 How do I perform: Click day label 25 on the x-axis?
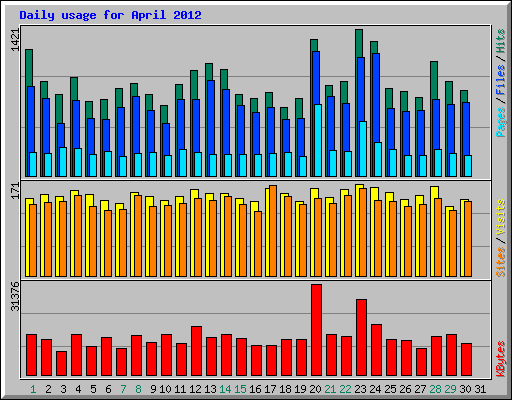(390, 389)
